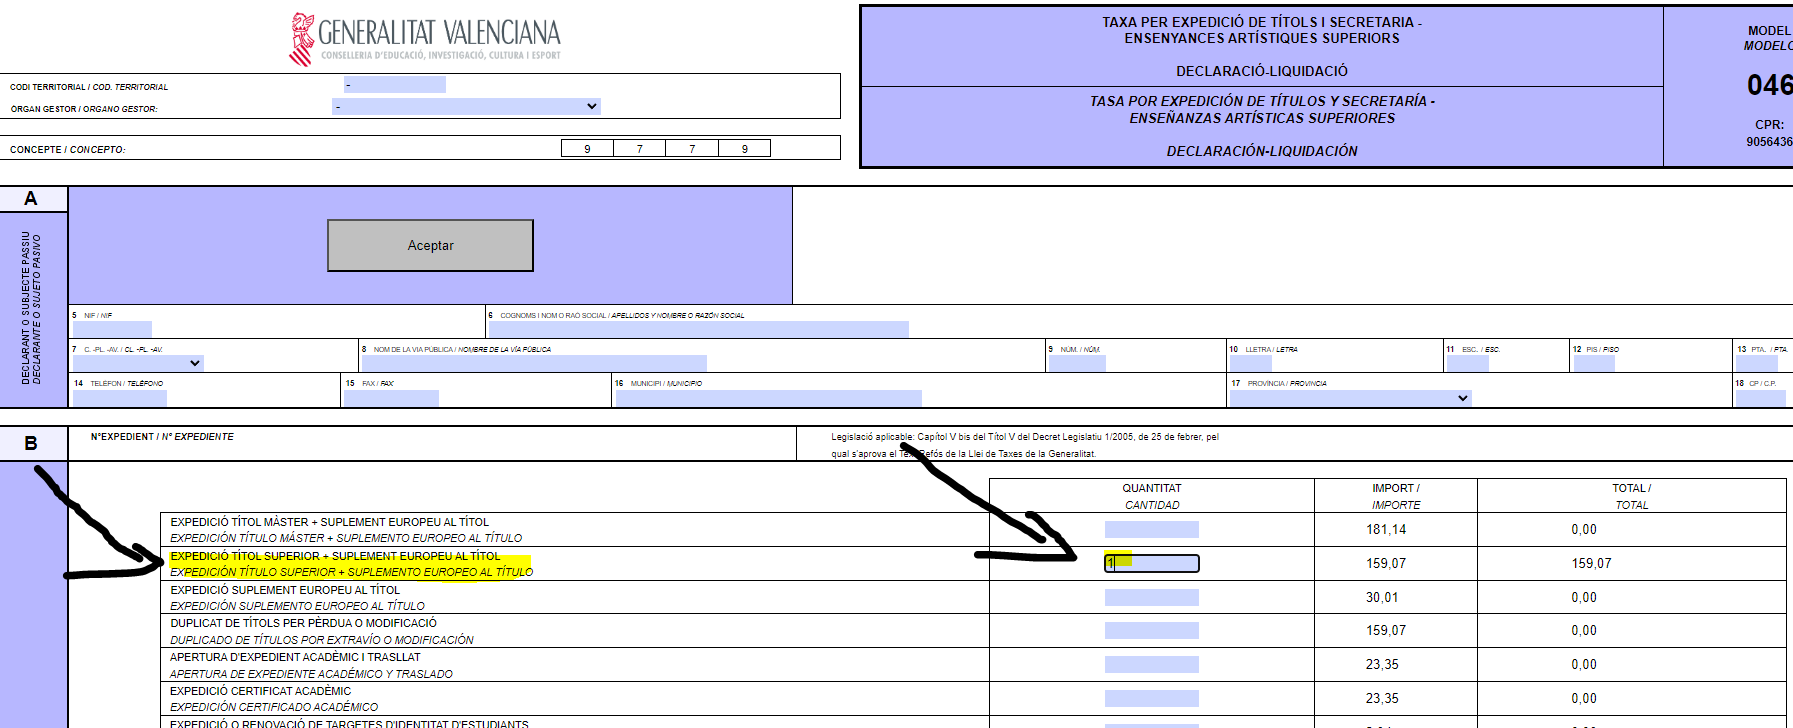Click the Cognoms i Nom input field
This screenshot has width=1793, height=728.
point(698,329)
